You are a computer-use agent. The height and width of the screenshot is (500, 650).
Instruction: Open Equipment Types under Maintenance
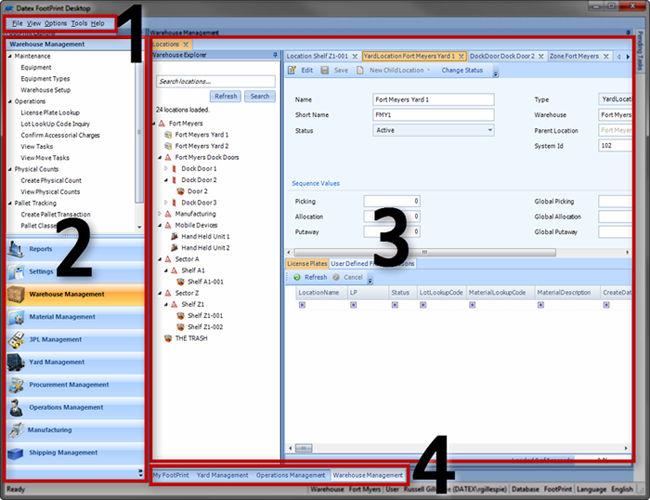pyautogui.click(x=45, y=79)
